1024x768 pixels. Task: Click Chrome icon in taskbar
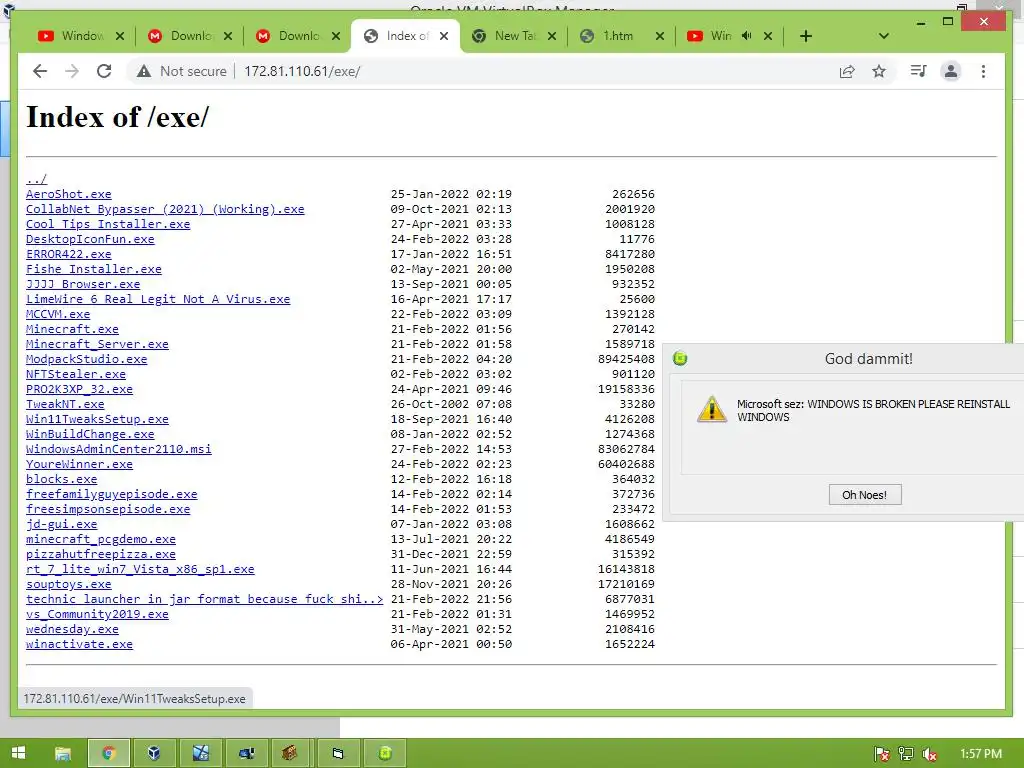click(x=108, y=754)
